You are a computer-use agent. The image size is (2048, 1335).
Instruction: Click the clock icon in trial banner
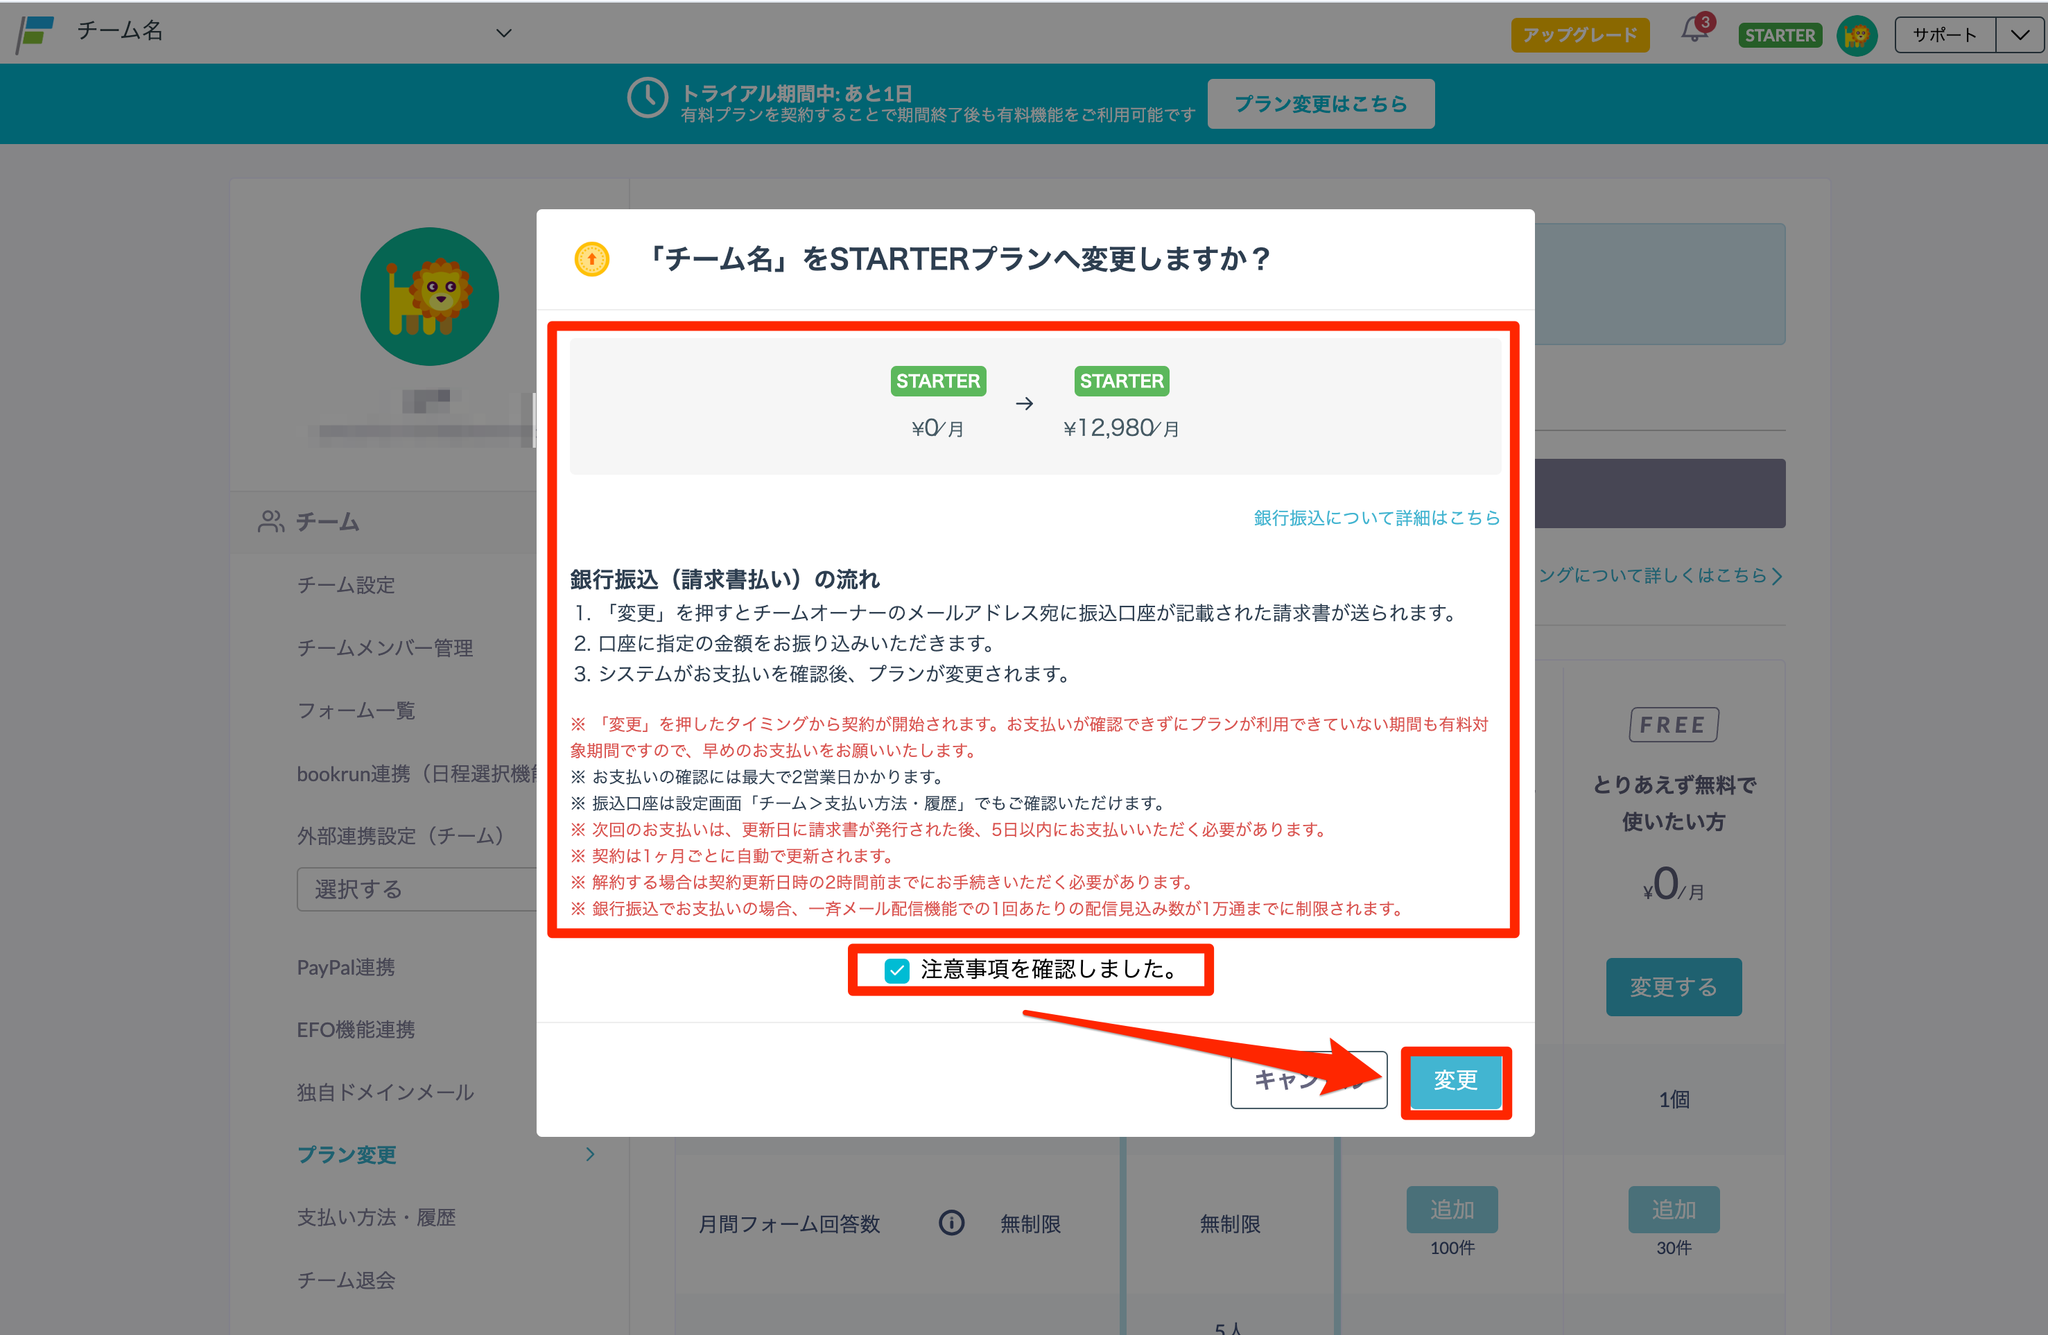(x=647, y=98)
